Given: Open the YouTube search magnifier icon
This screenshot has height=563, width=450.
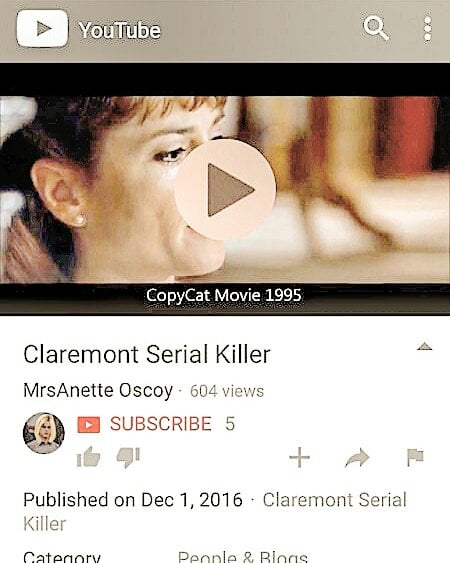Looking at the screenshot, I should (376, 28).
